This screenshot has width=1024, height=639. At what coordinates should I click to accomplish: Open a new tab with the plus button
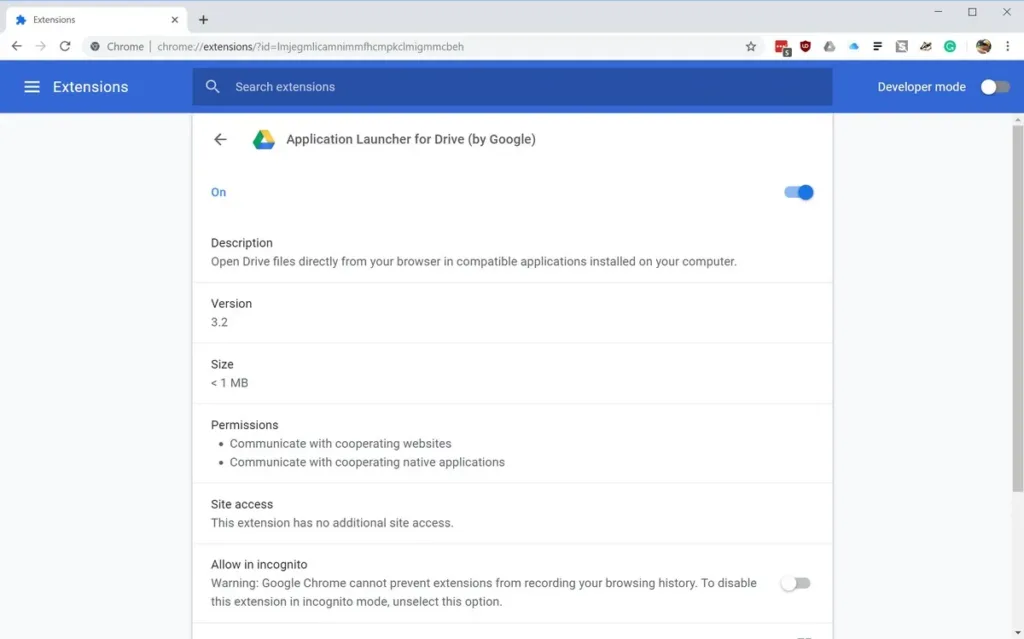coord(203,20)
